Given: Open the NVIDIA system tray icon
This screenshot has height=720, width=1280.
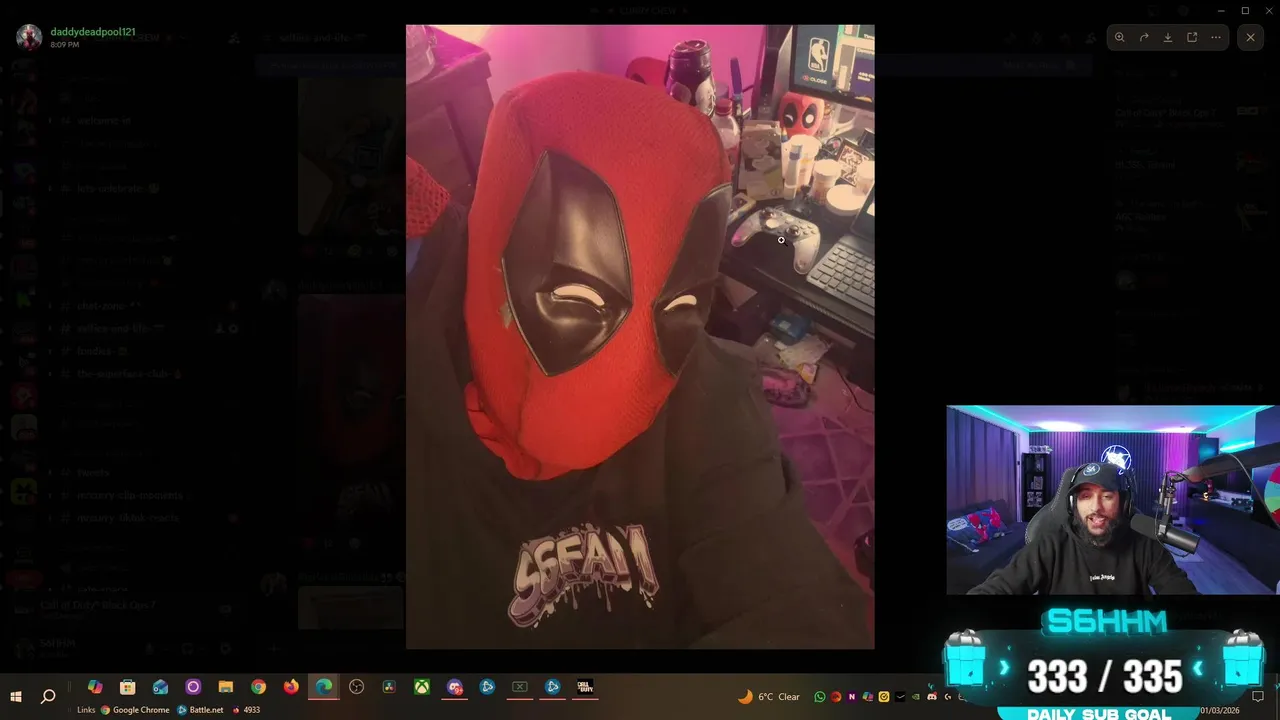Looking at the screenshot, I should pyautogui.click(x=917, y=697).
